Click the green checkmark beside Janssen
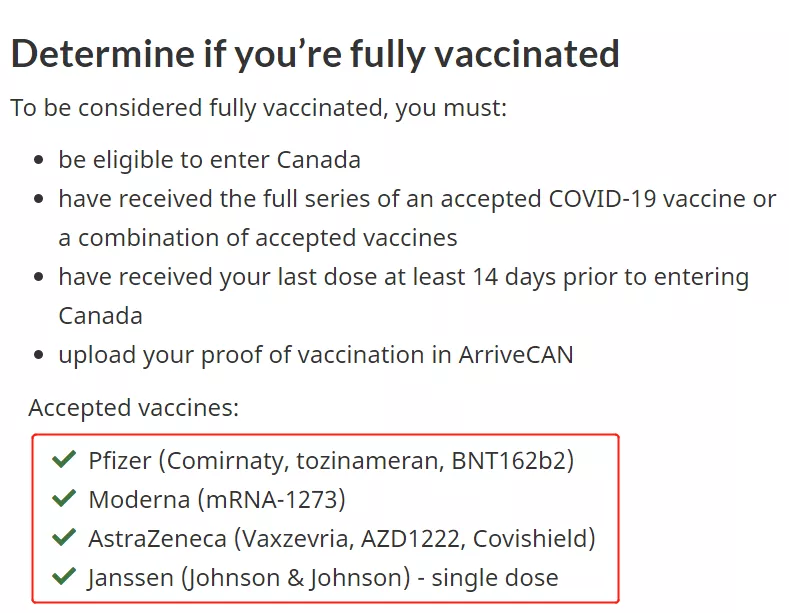This screenshot has width=789, height=613. pyautogui.click(x=64, y=576)
